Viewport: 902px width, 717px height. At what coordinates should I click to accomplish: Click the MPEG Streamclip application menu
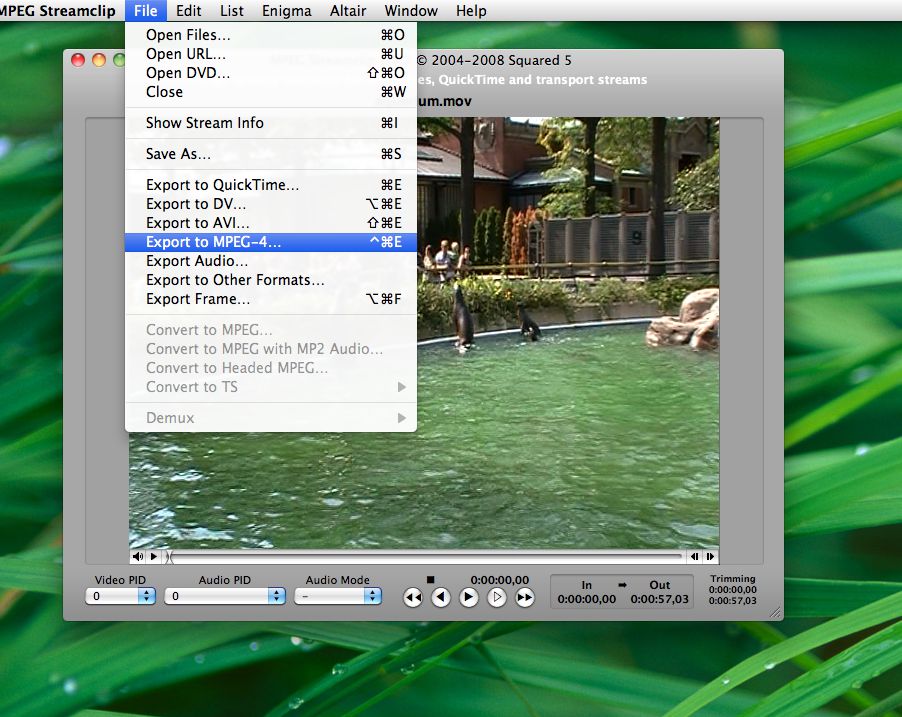point(58,11)
